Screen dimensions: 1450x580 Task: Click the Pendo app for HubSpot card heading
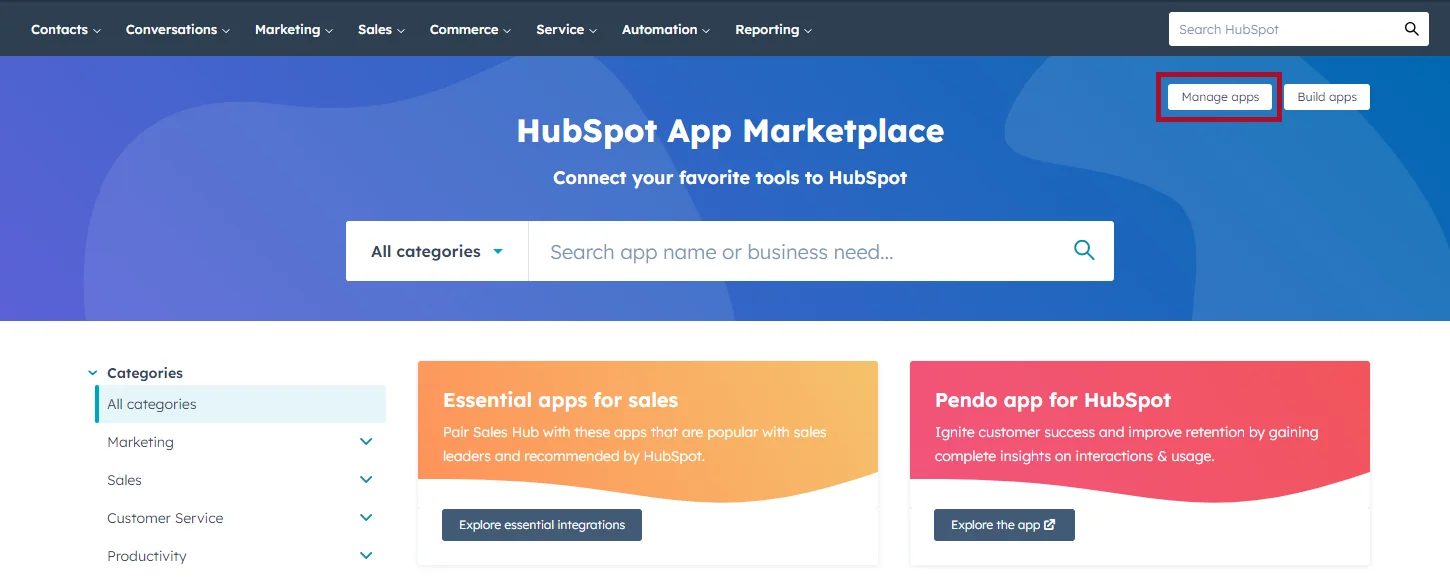point(1053,400)
